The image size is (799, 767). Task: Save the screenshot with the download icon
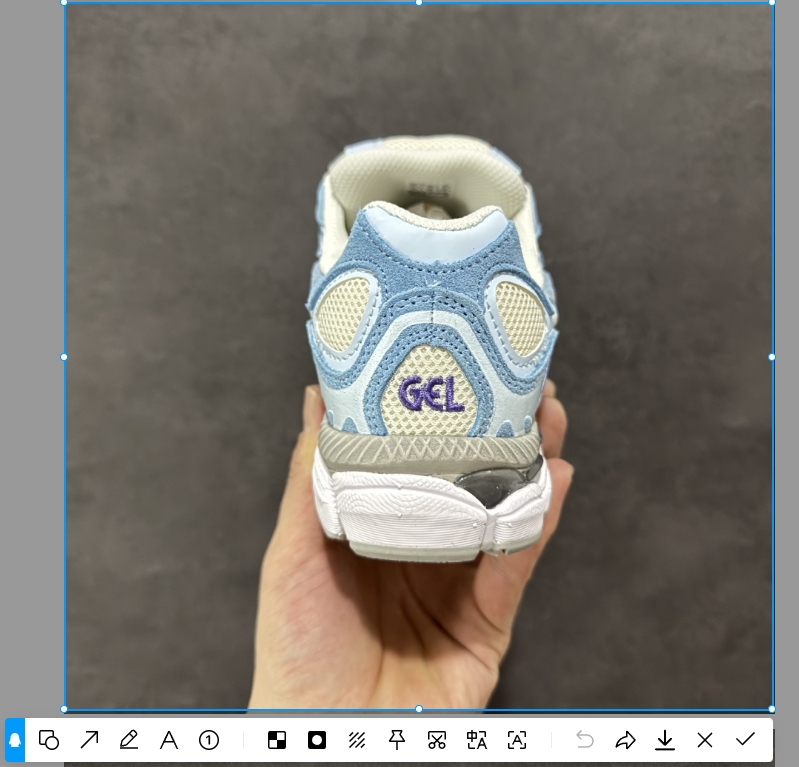coord(664,740)
